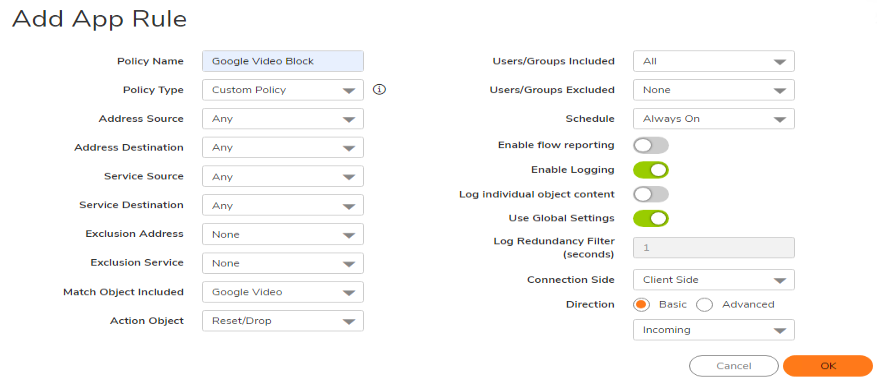Switch off Use Global Settings toggle
Viewport: 877px width, 383px height.
(650, 219)
